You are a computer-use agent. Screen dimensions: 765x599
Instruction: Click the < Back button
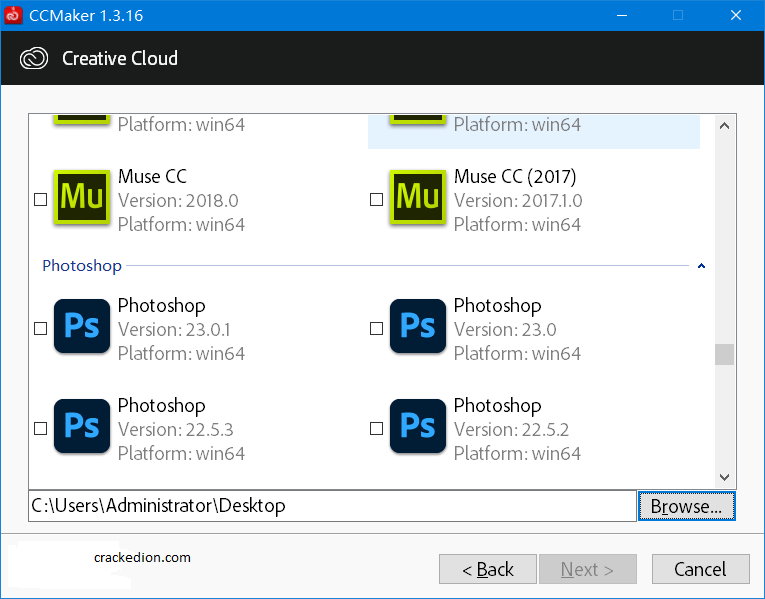pos(487,569)
